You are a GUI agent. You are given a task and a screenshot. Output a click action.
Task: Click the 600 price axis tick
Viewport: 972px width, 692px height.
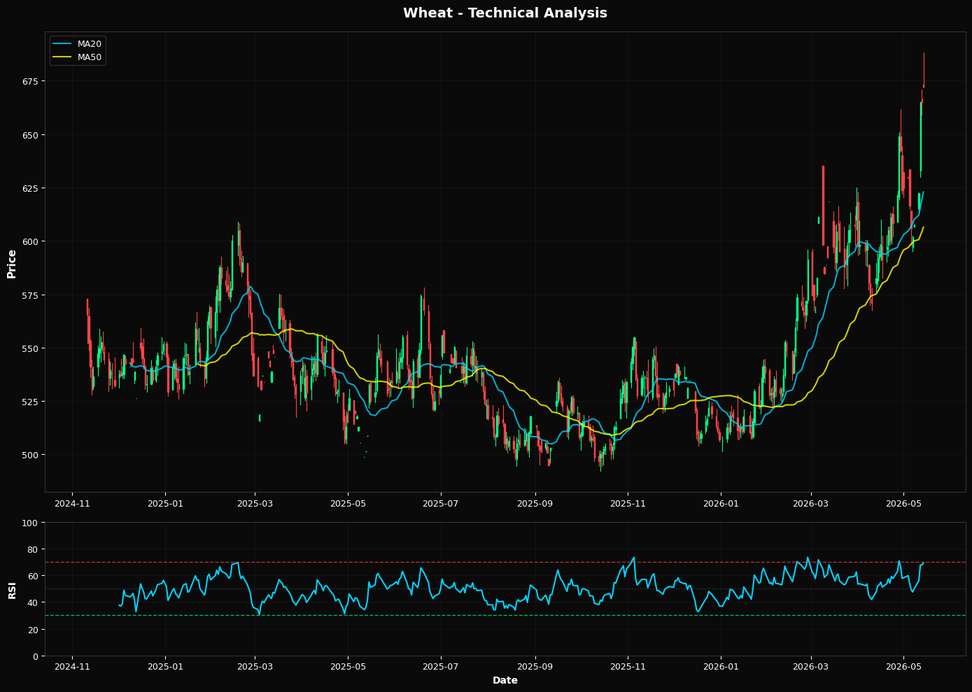(x=32, y=241)
